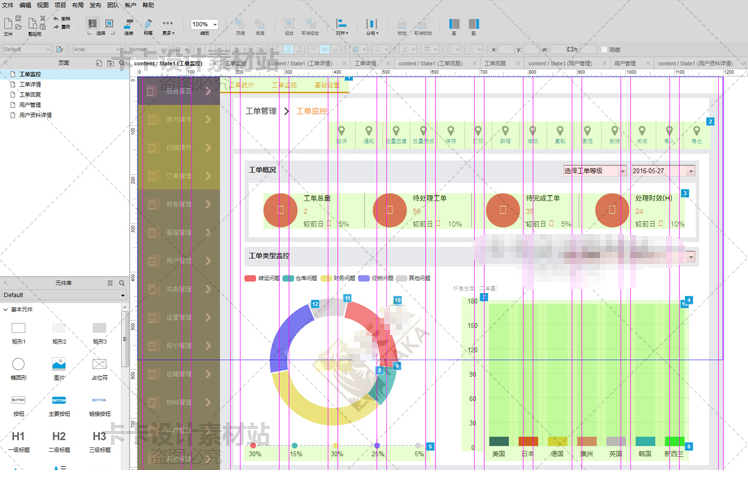Open the distribute 分布 dropdown

point(372,26)
